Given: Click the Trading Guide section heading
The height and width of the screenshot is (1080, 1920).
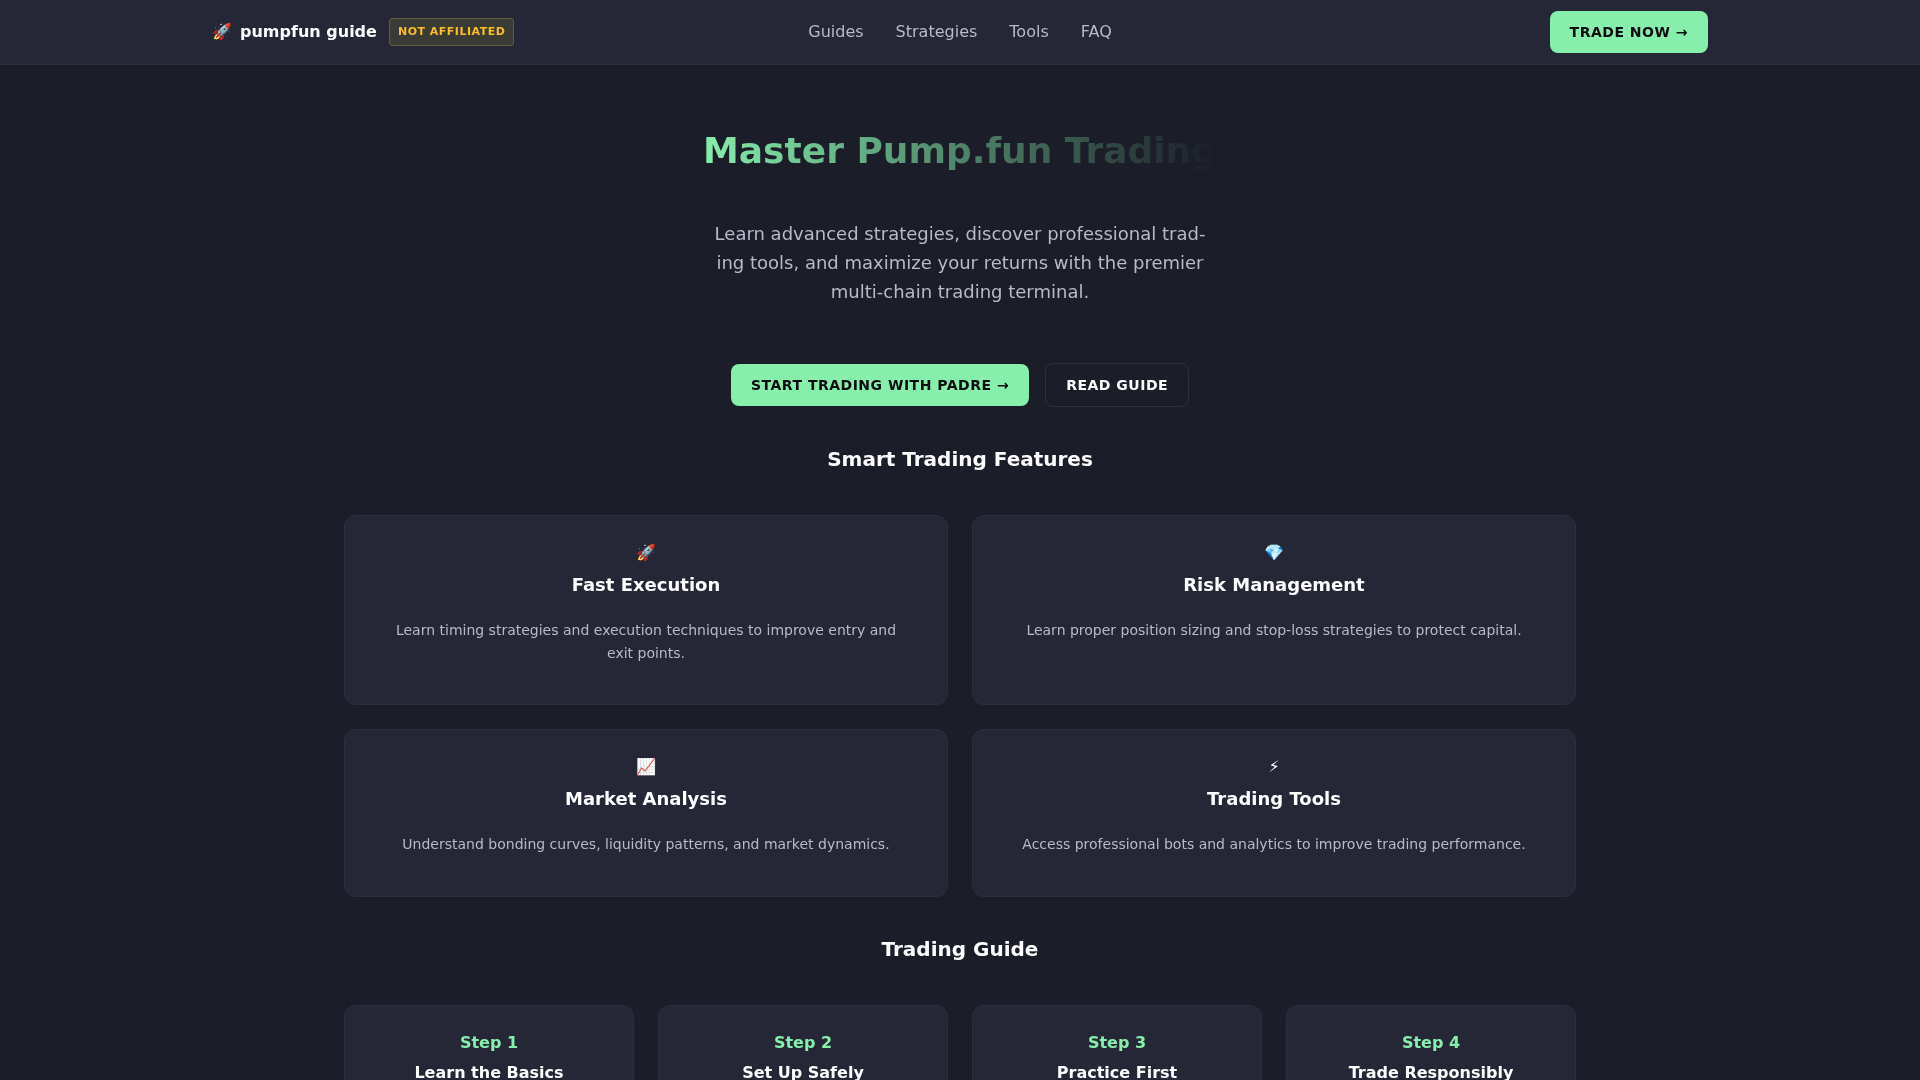Looking at the screenshot, I should [x=960, y=949].
